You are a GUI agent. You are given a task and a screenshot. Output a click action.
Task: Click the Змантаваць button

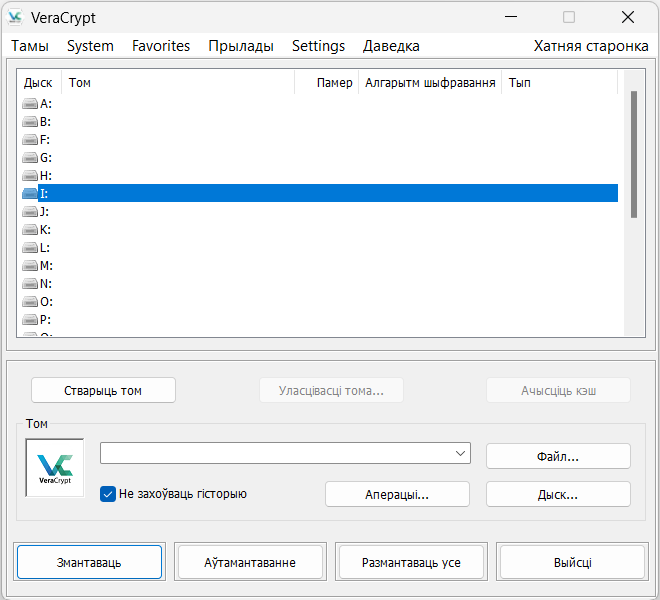pos(89,562)
